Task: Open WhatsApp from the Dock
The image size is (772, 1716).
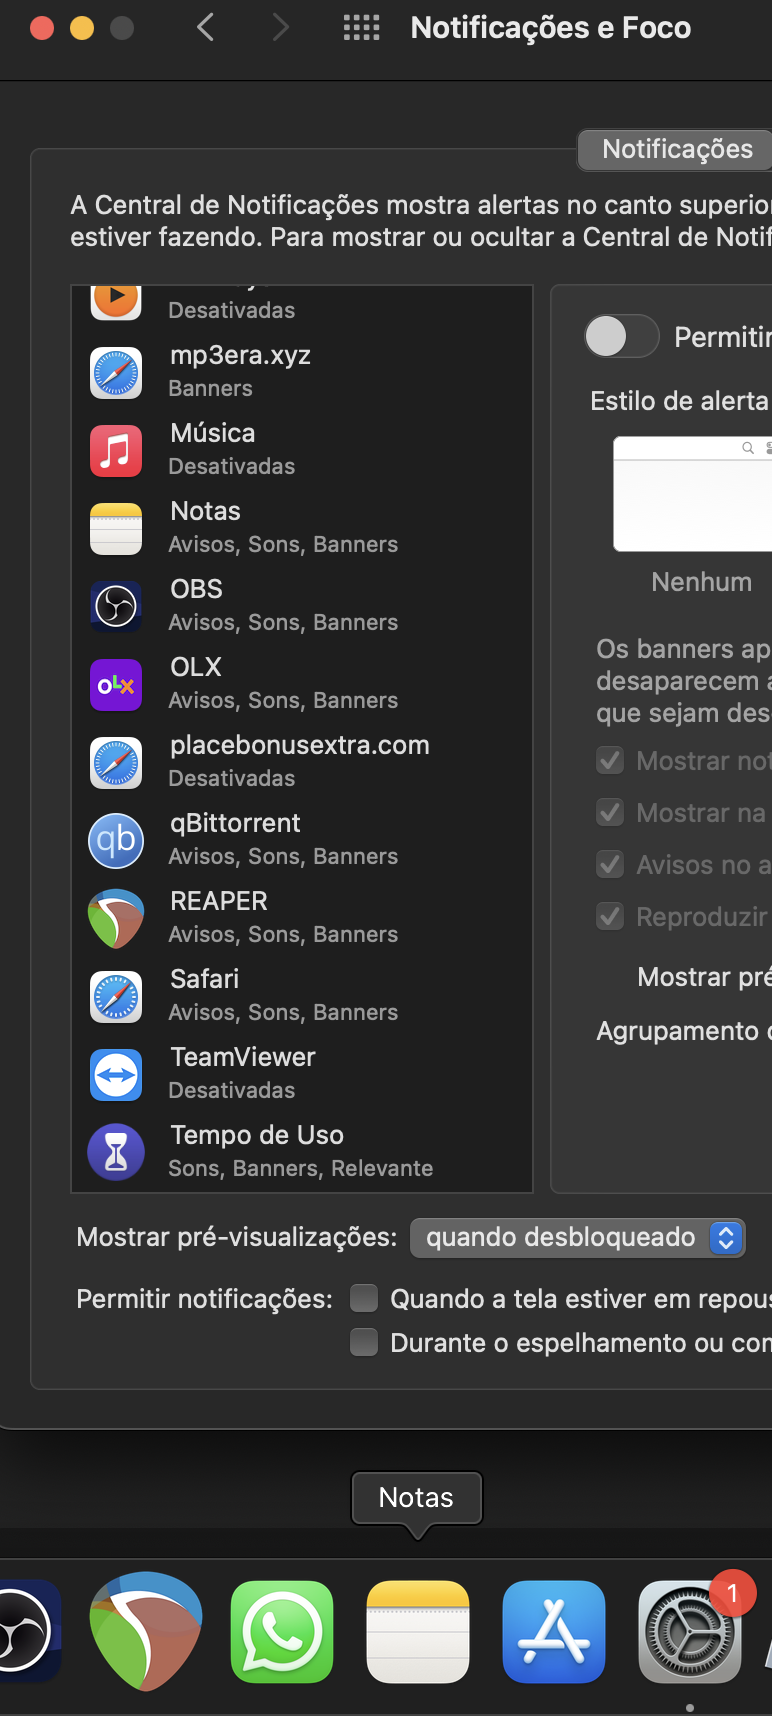Action: (x=282, y=1632)
